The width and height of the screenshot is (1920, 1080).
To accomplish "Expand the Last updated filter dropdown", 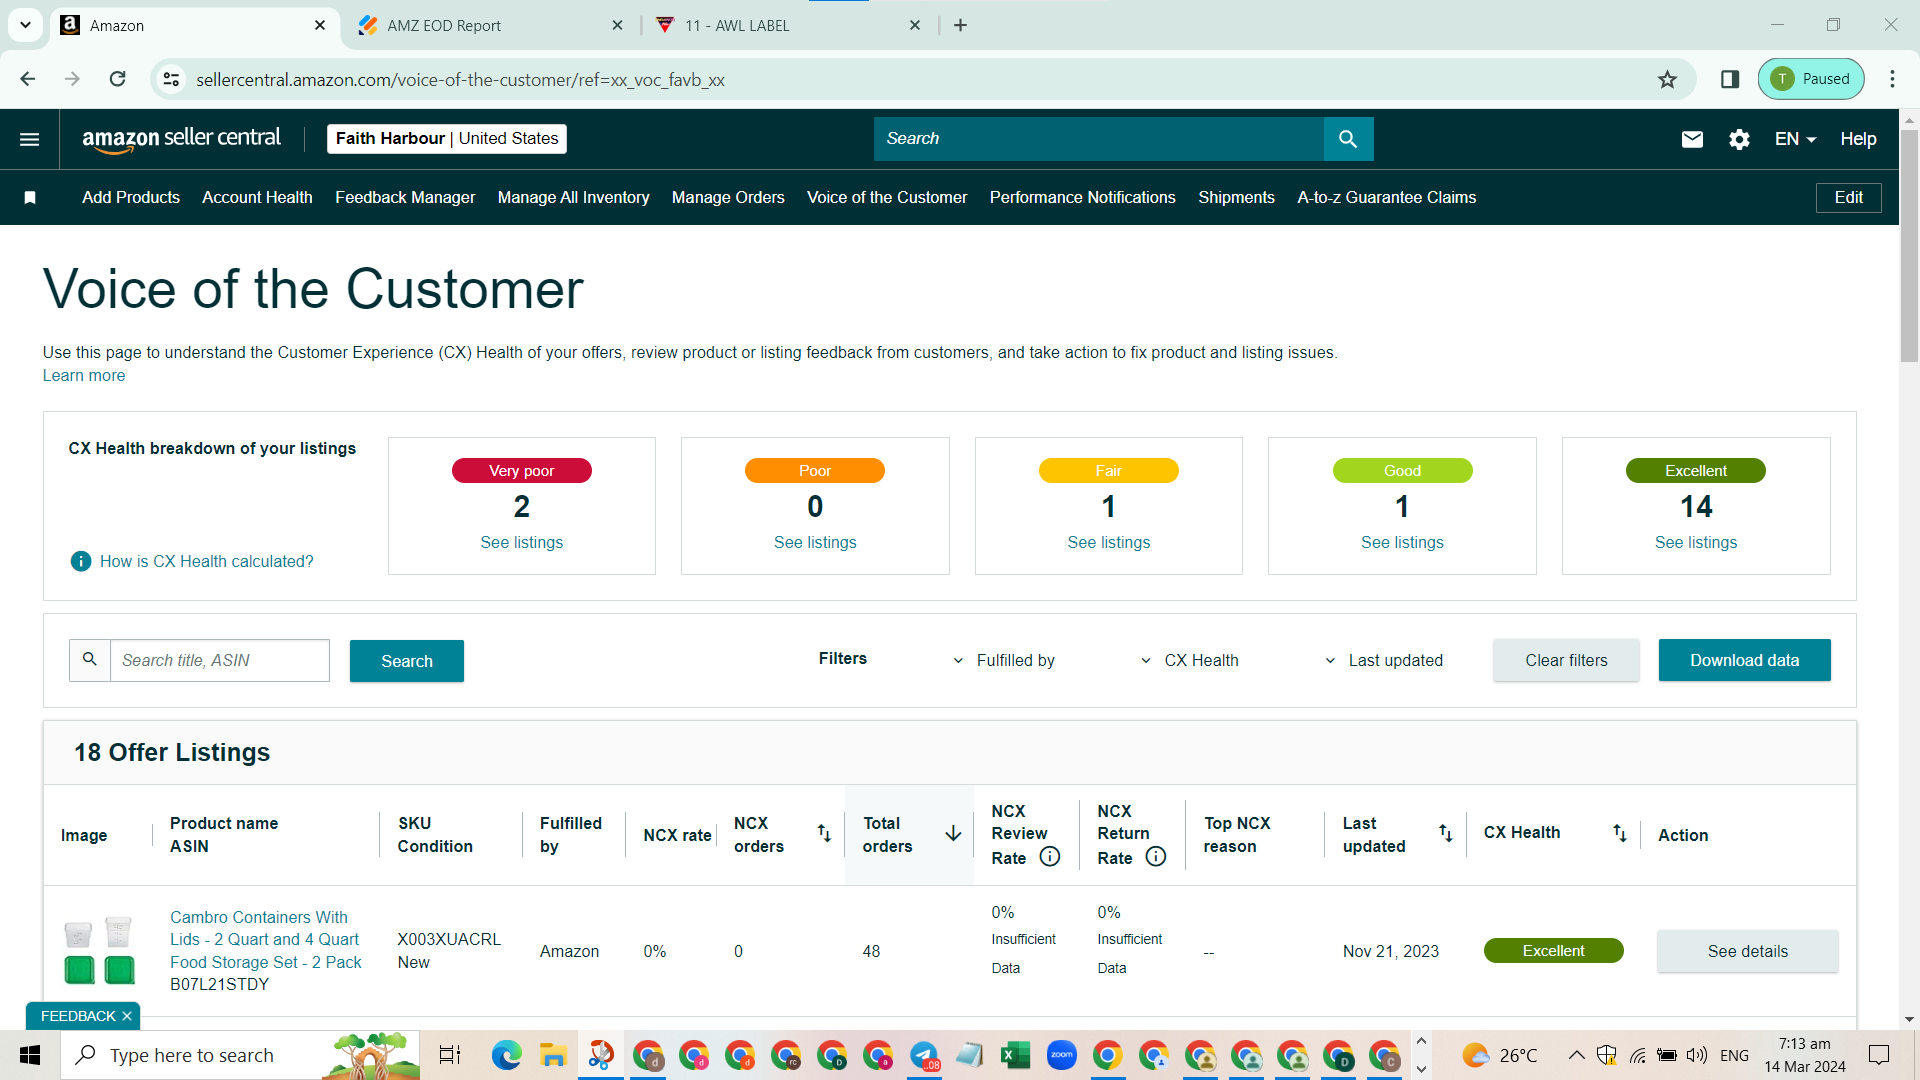I will pos(1383,660).
